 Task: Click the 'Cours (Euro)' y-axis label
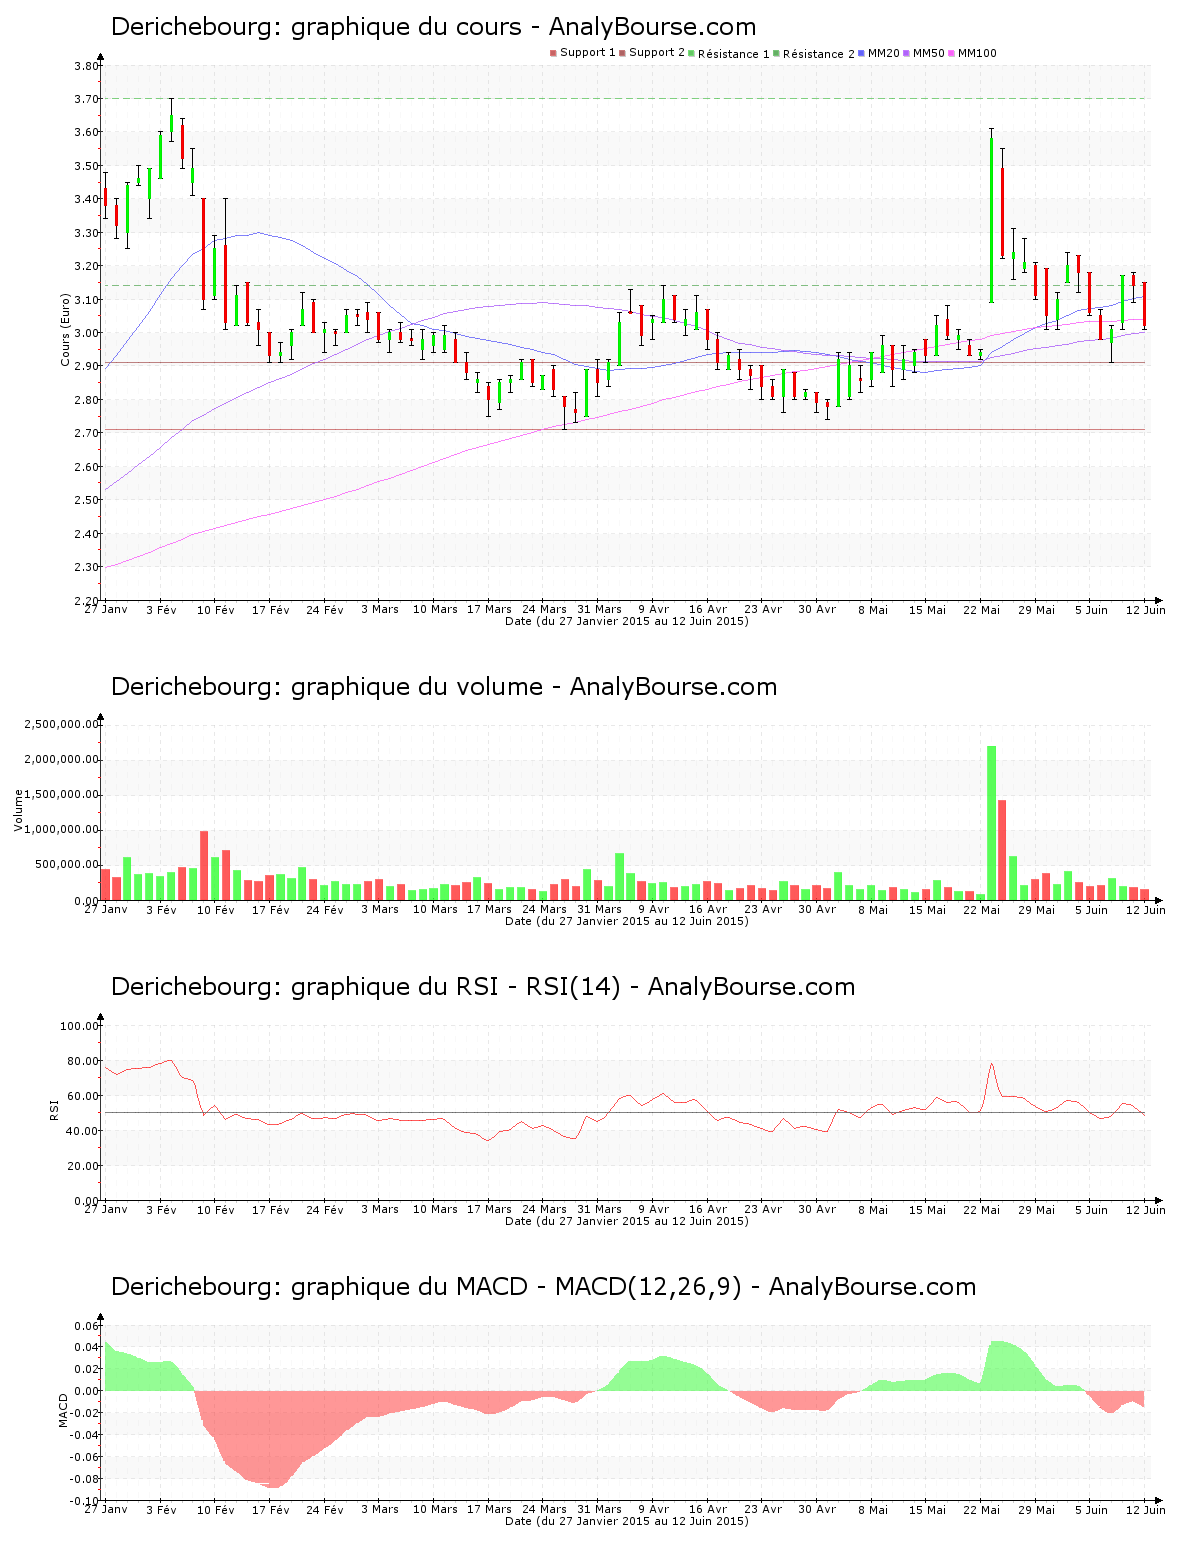[x=65, y=330]
